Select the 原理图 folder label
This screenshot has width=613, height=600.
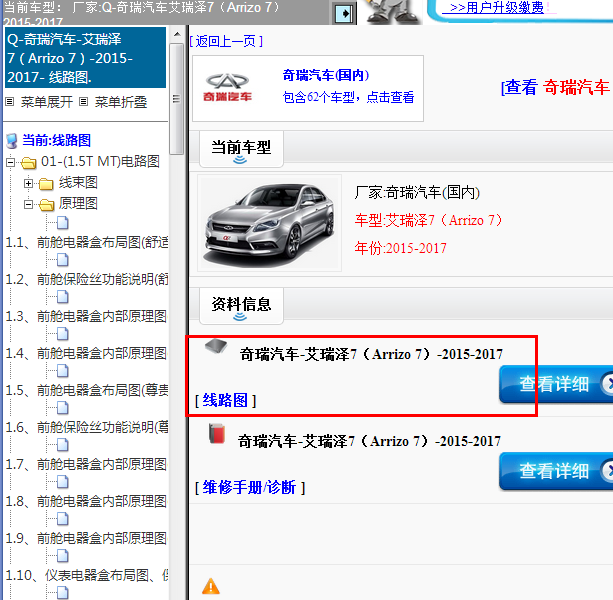78,203
